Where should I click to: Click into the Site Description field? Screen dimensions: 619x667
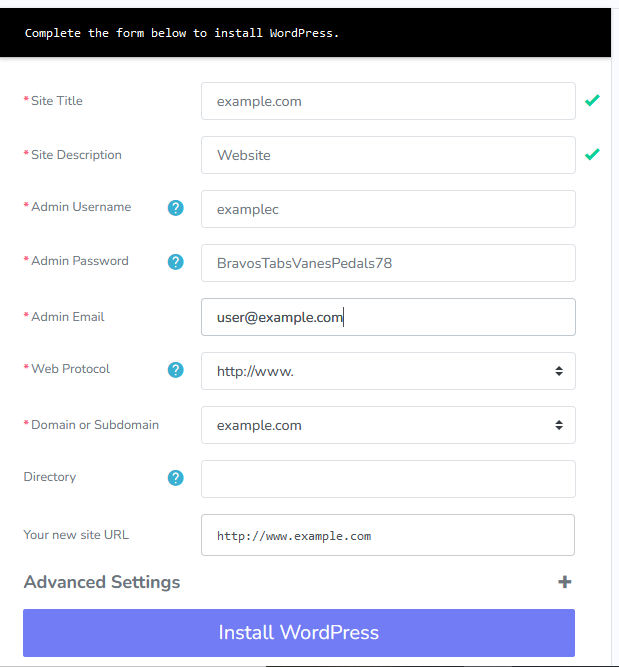pyautogui.click(x=387, y=155)
